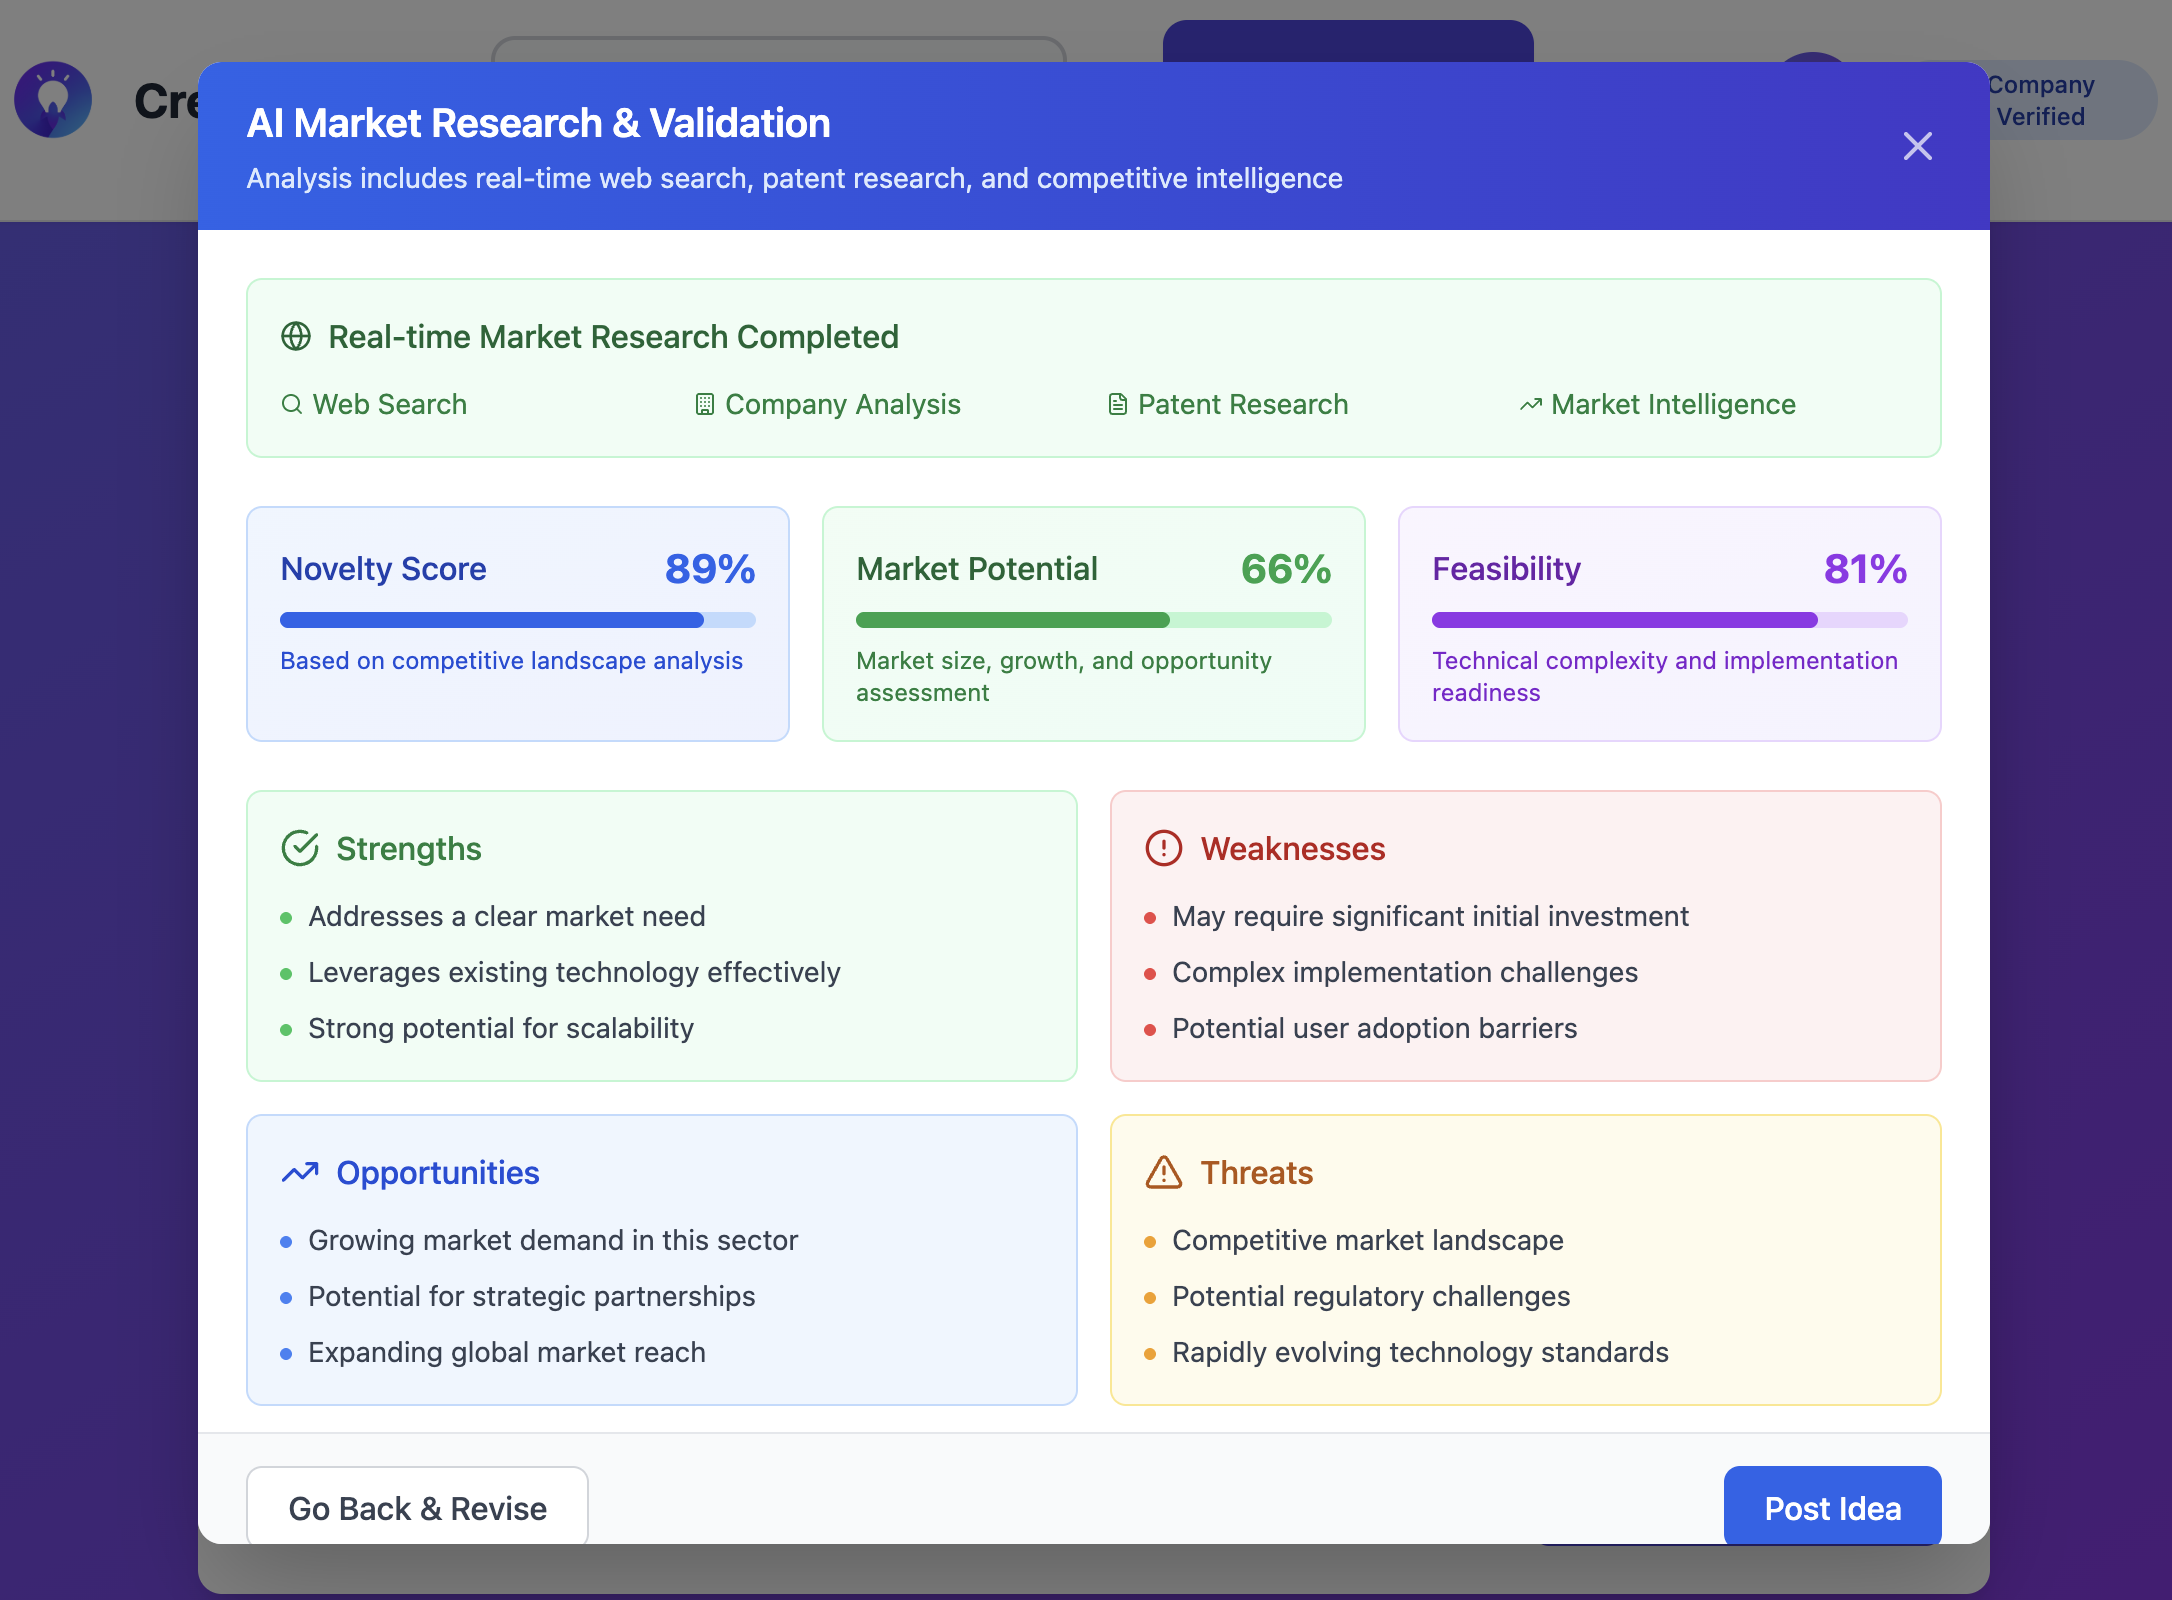The width and height of the screenshot is (2172, 1600).
Task: Click the lightbulb app logo
Action: pos(53,99)
